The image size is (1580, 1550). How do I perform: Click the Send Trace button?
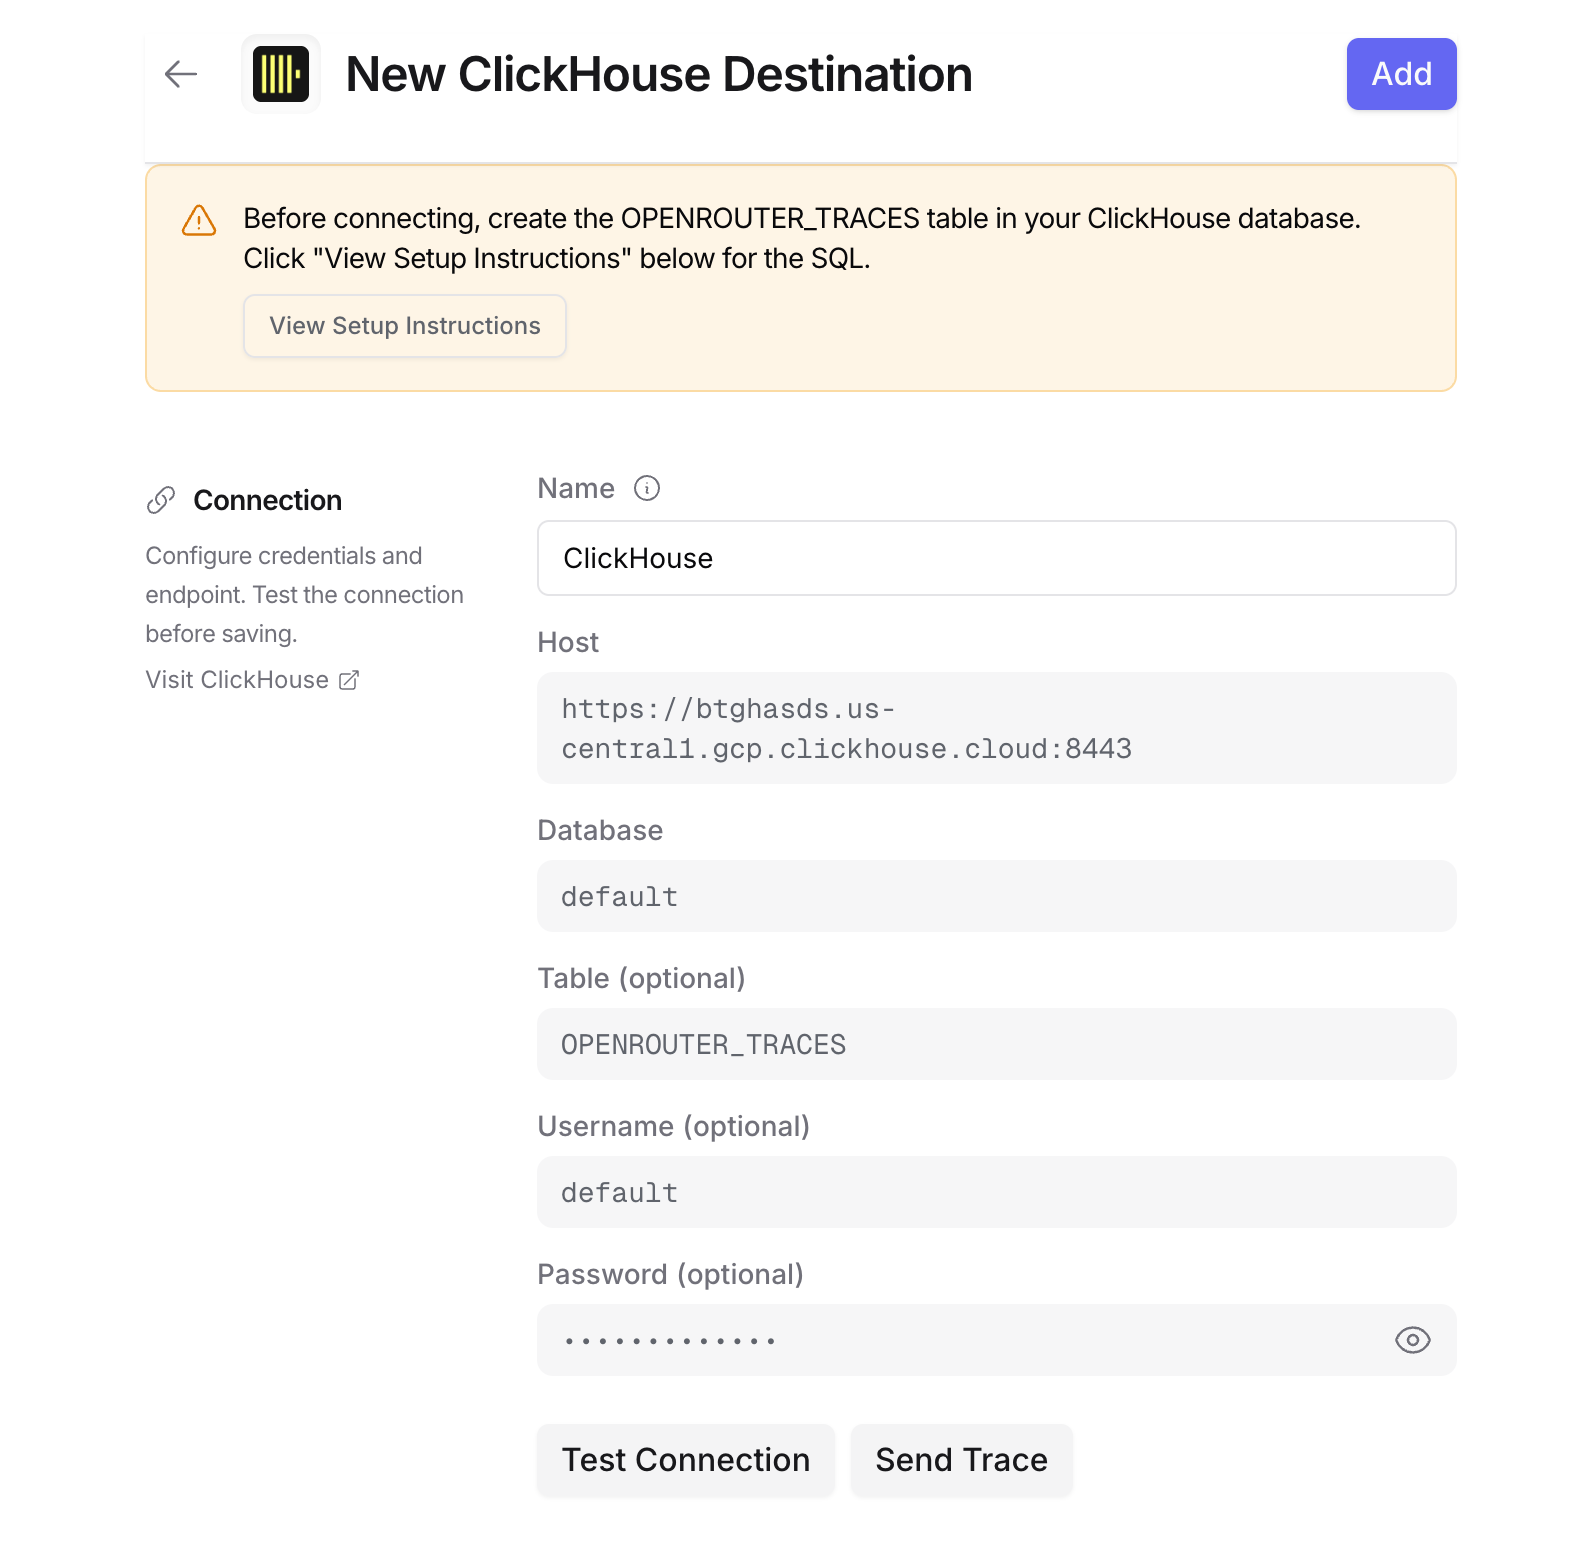point(961,1460)
